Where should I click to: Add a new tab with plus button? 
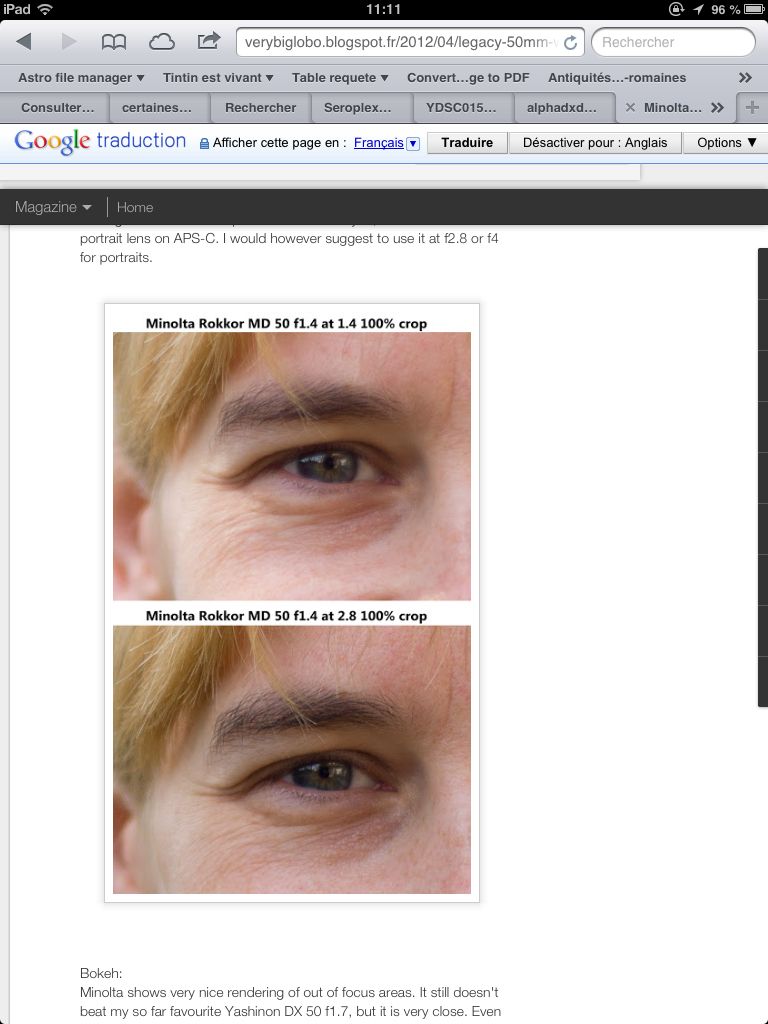click(x=752, y=108)
